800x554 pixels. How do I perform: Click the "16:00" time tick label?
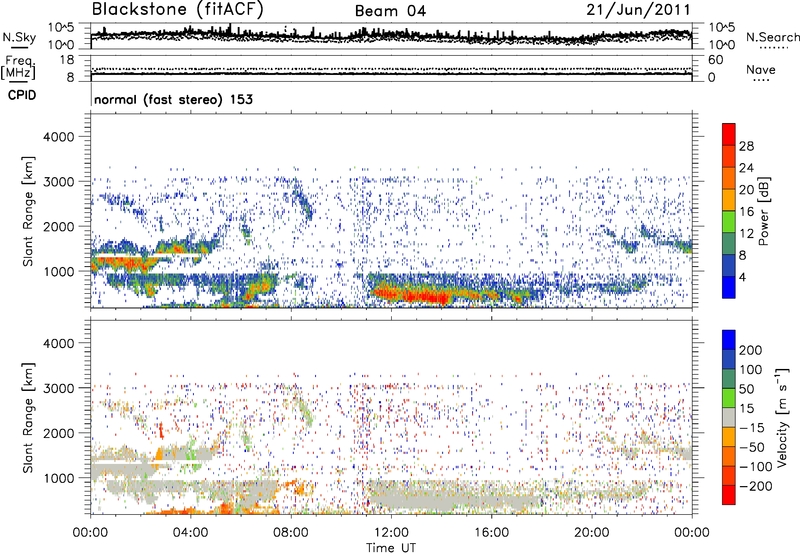491,533
